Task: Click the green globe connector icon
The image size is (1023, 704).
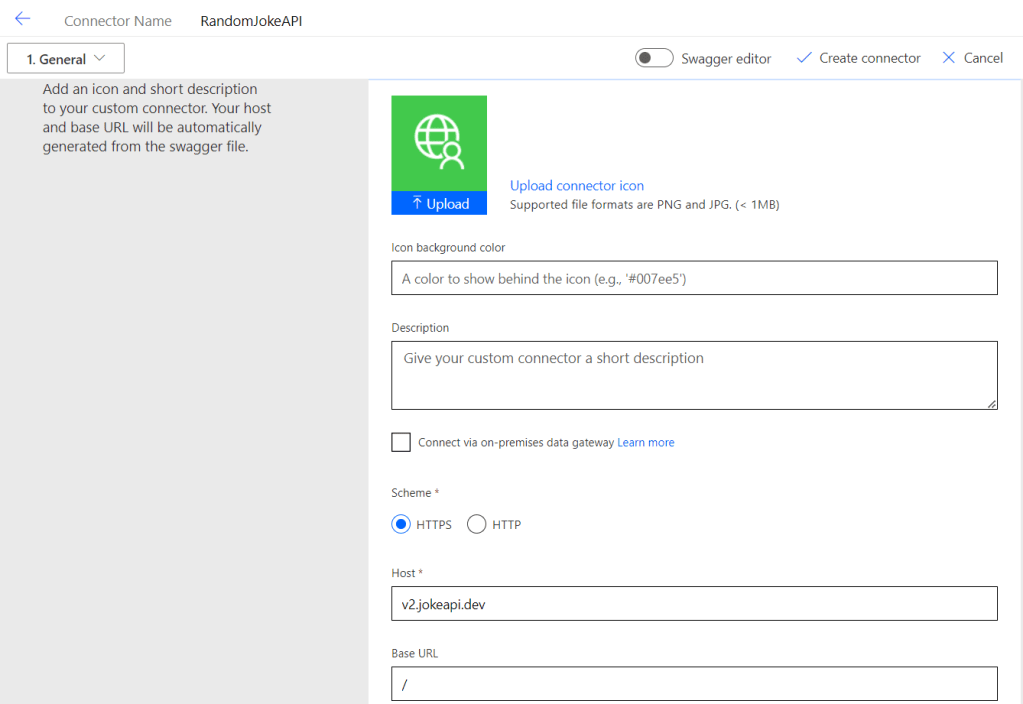Action: 439,142
